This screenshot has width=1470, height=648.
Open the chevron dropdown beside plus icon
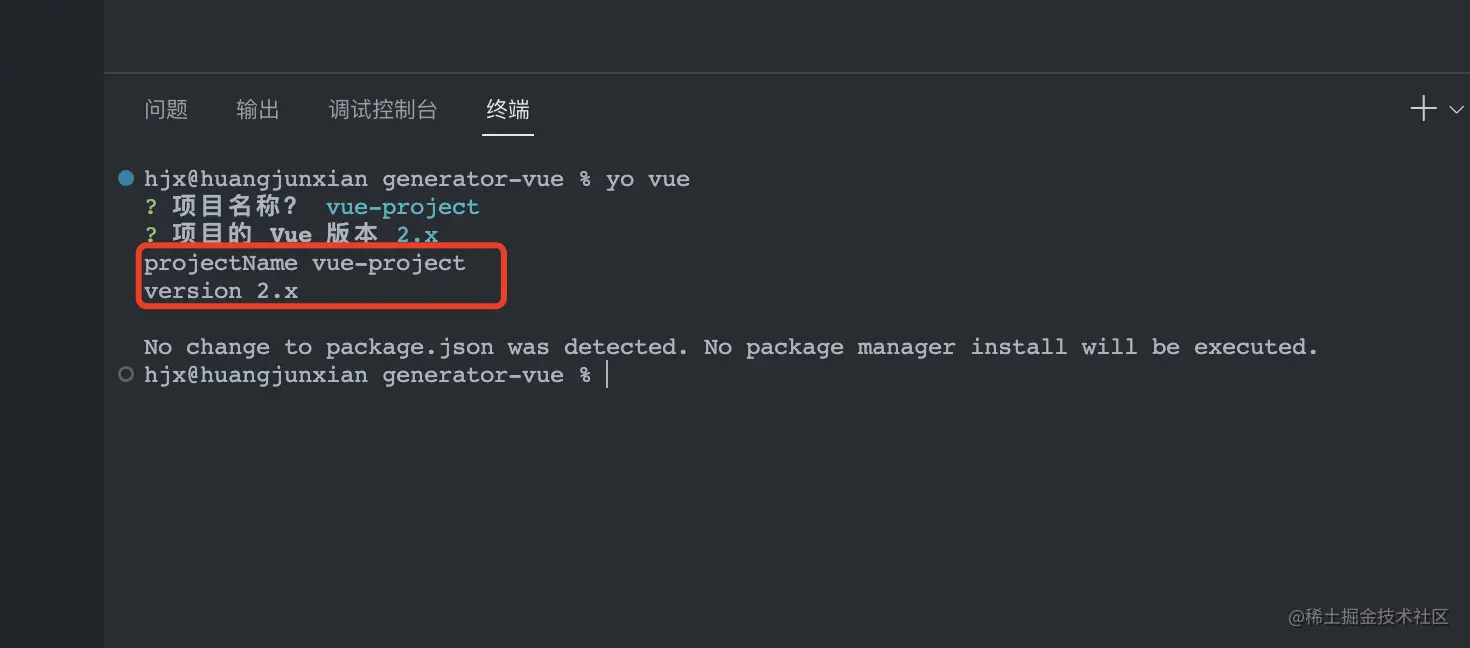pos(1456,110)
